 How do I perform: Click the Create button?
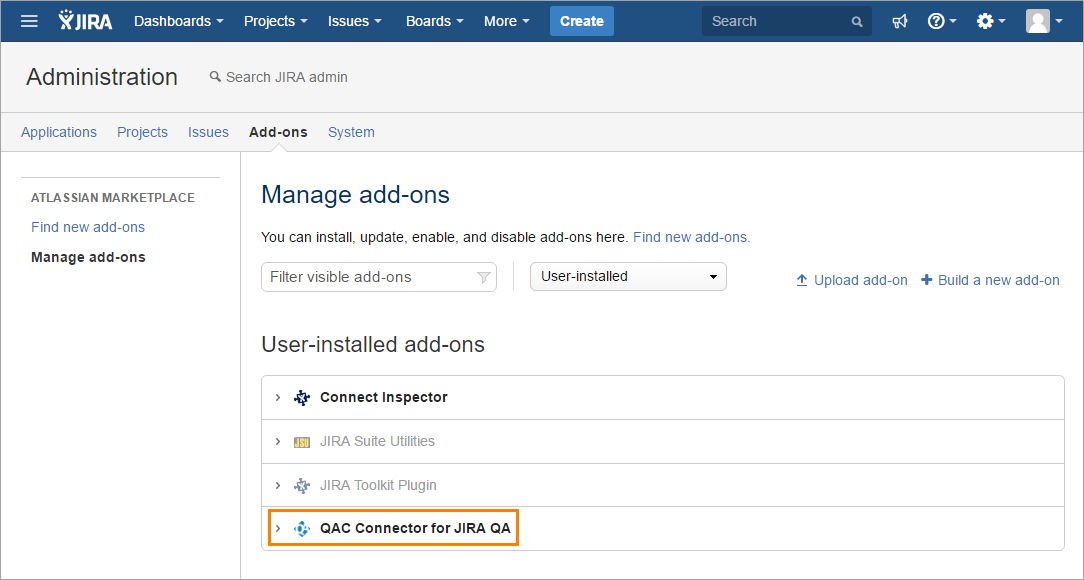(581, 20)
